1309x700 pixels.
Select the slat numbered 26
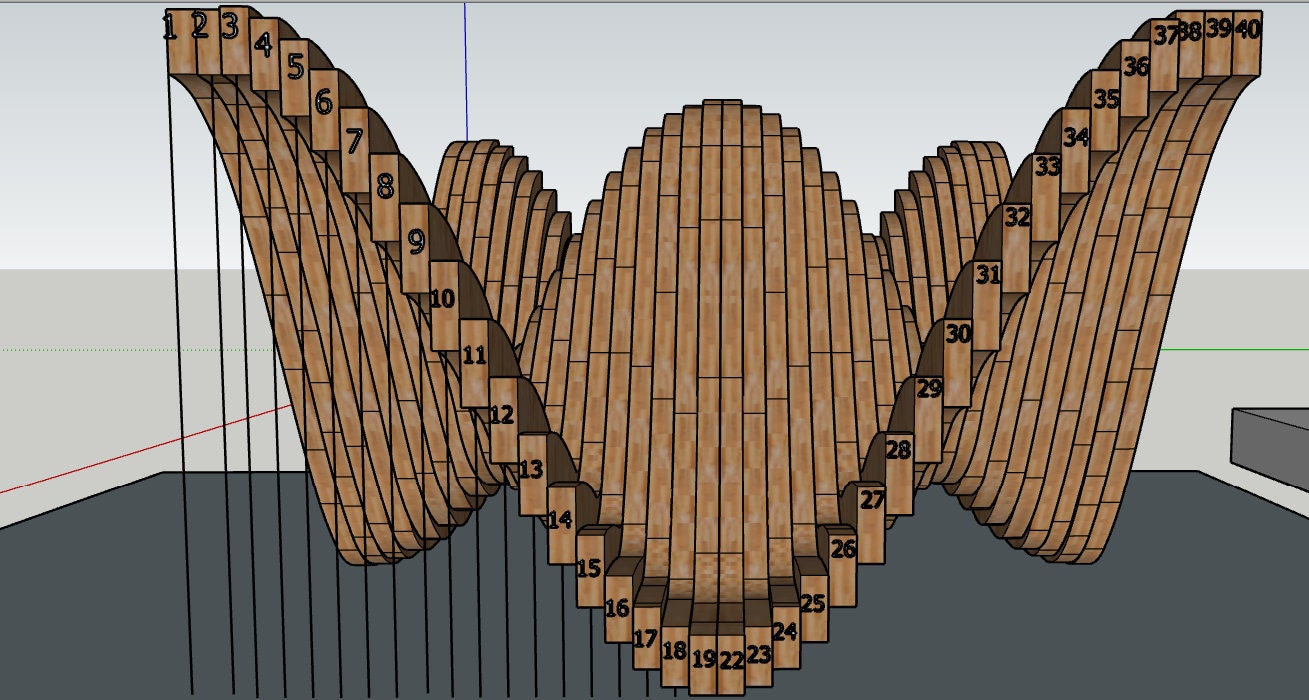843,569
